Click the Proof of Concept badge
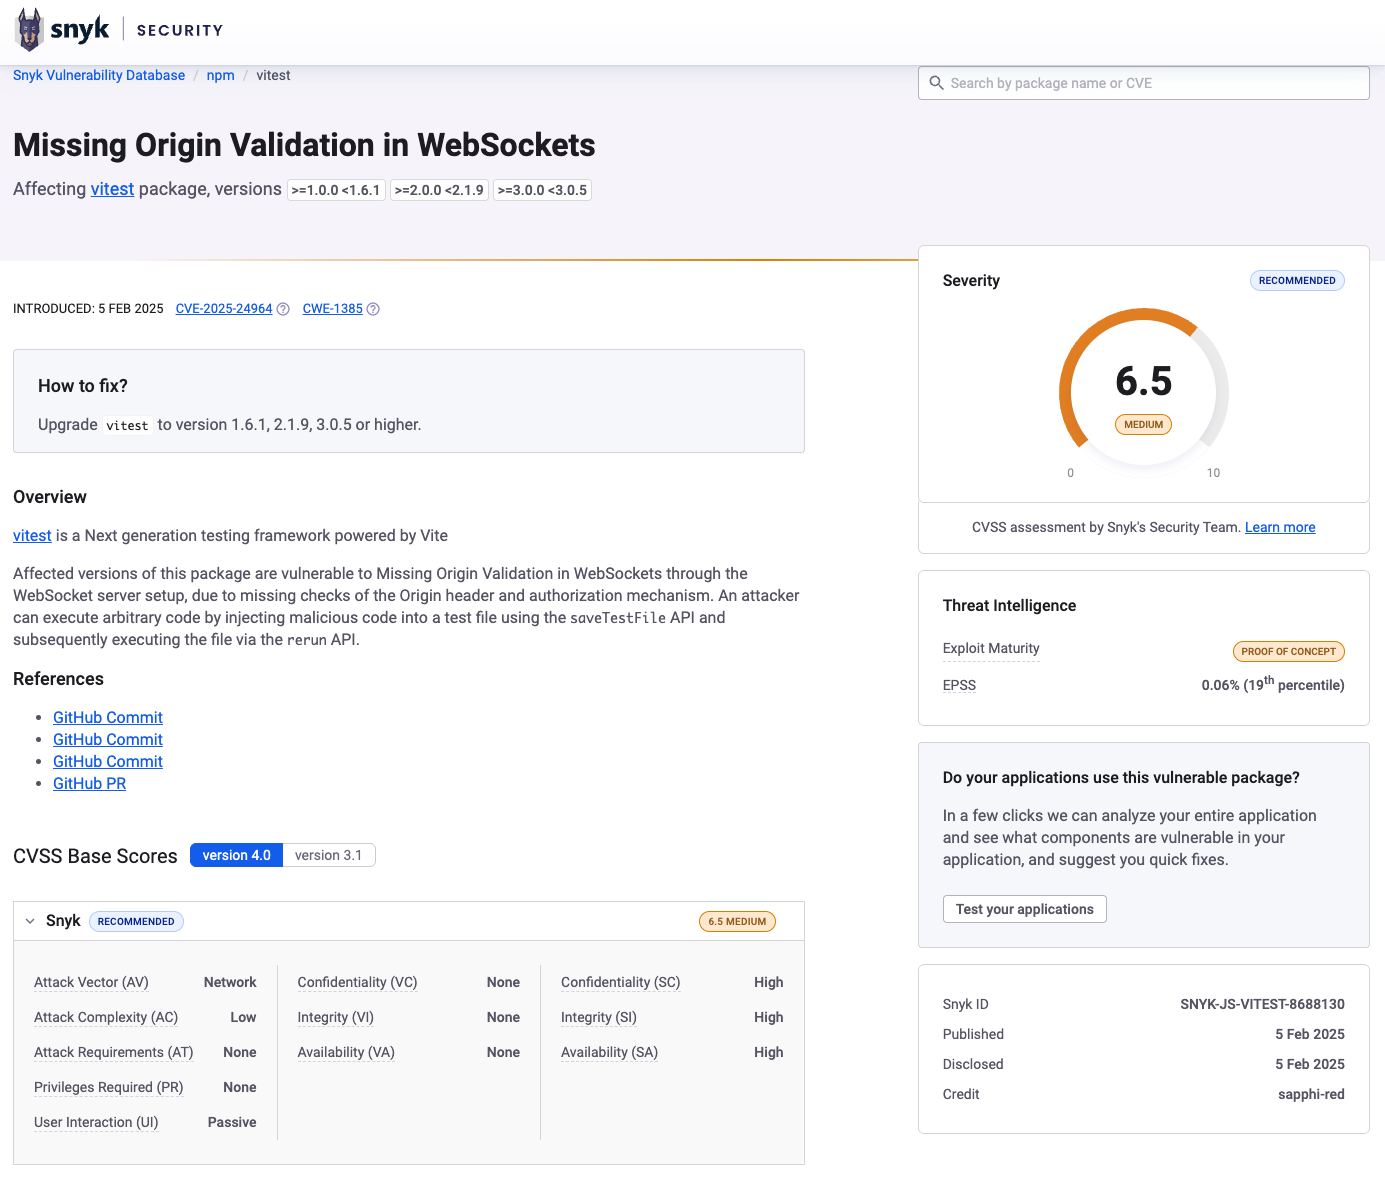Screen dimensions: 1385x1185 (1288, 652)
